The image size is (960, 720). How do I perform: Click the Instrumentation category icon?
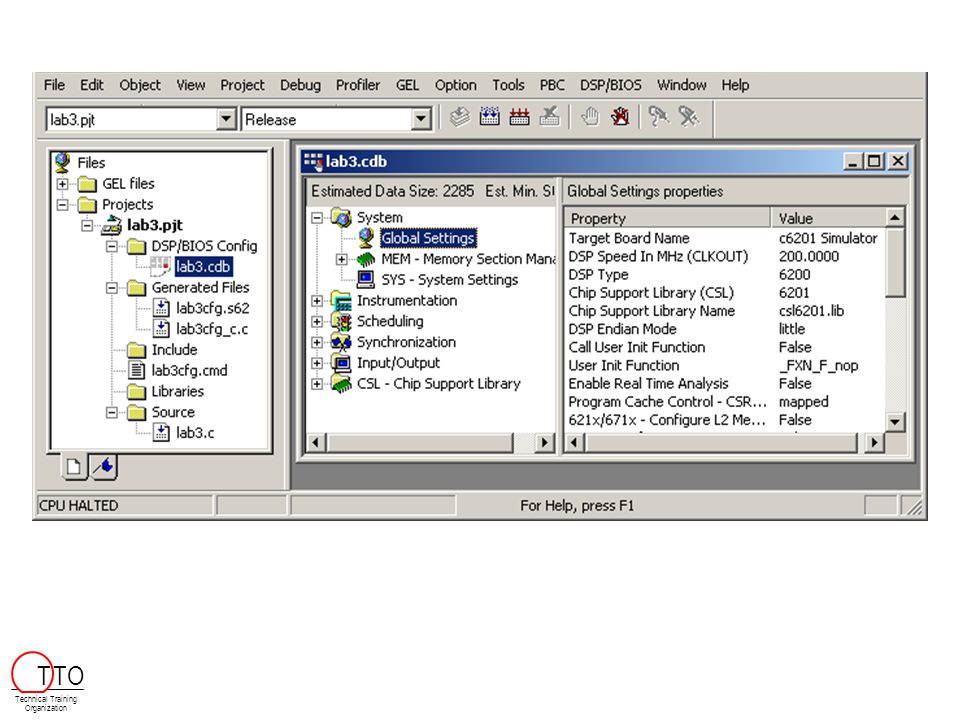pyautogui.click(x=342, y=301)
